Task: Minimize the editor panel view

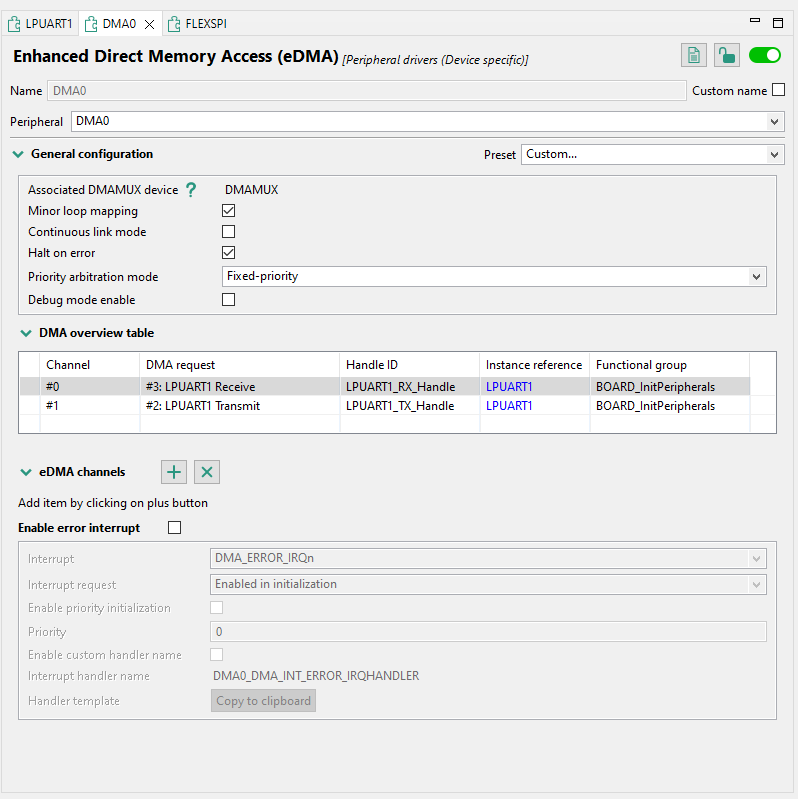Action: (x=755, y=21)
